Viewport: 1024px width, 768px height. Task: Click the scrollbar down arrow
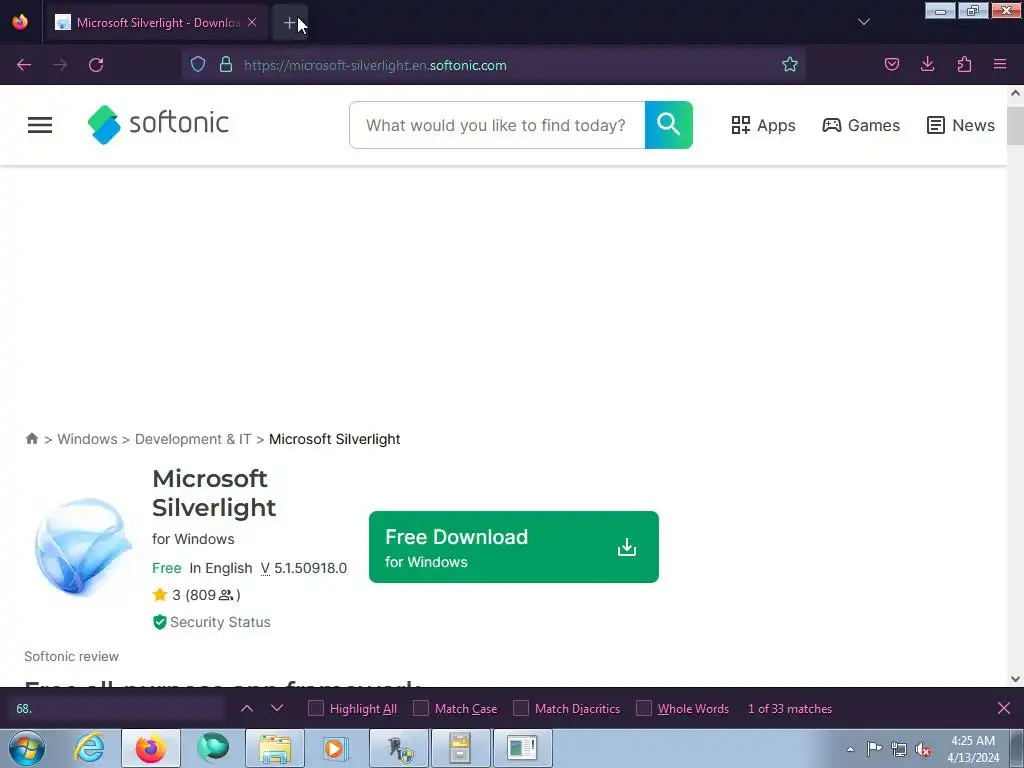(x=1016, y=679)
